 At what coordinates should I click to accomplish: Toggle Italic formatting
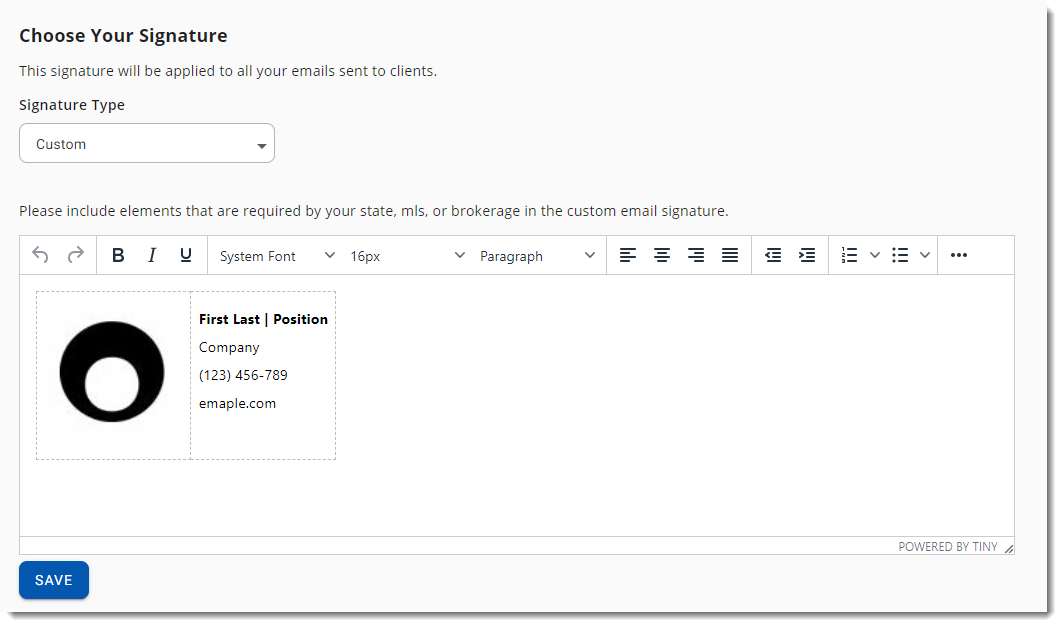point(152,255)
